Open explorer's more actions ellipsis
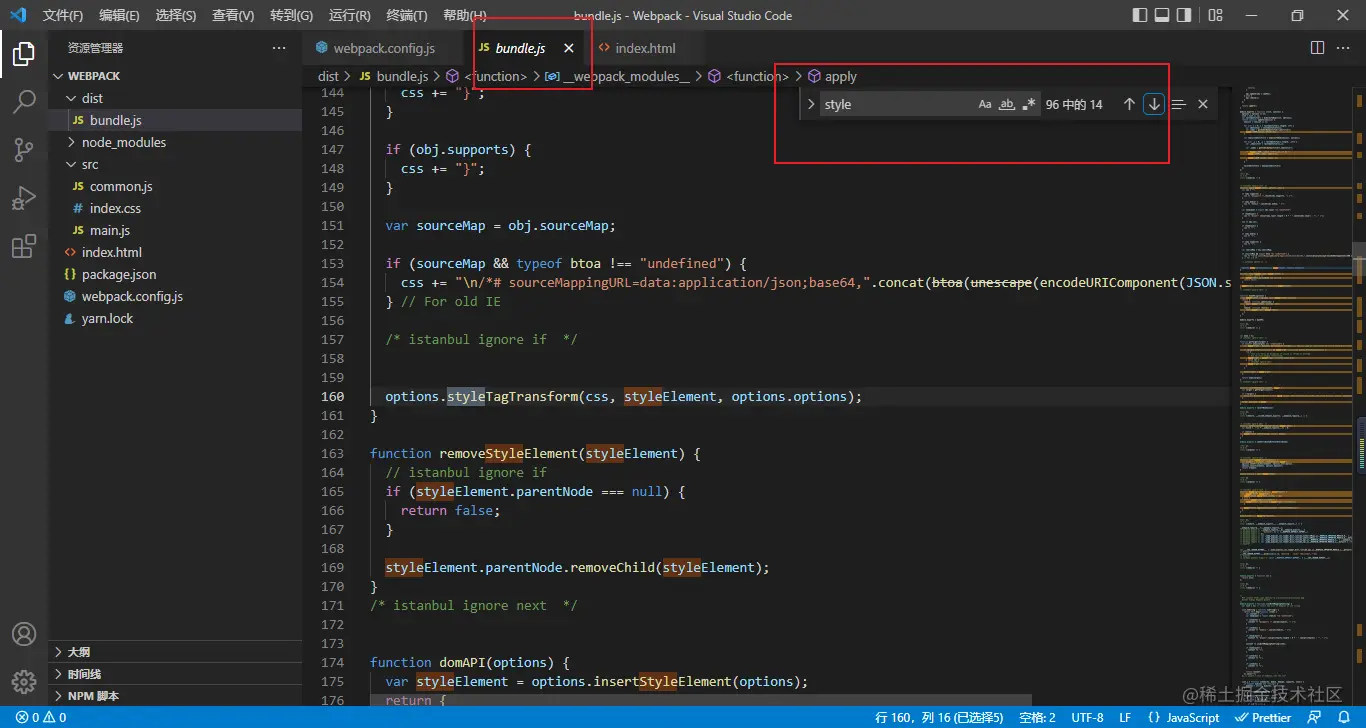Screen dimensions: 1366x728 [279, 48]
